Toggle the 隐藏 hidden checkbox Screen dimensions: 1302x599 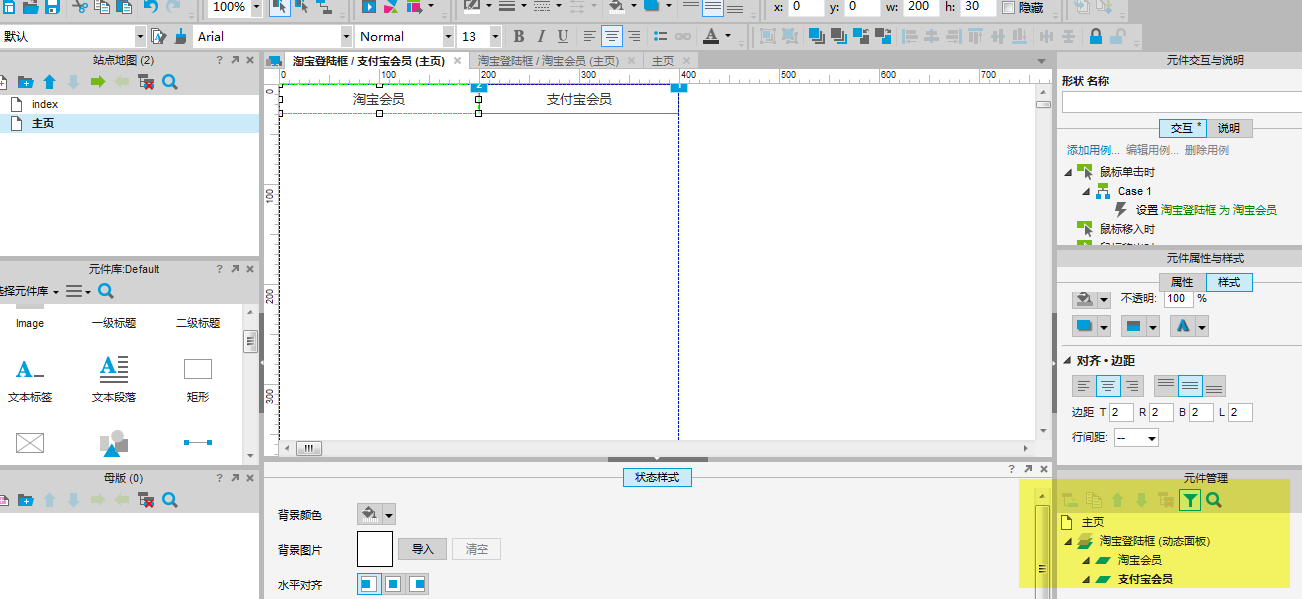(1008, 7)
